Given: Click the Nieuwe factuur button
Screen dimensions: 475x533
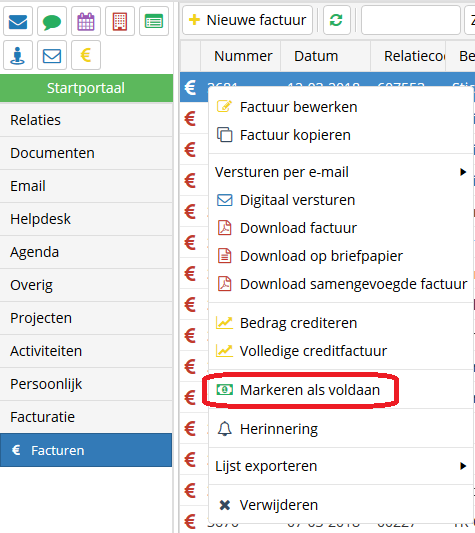Looking at the screenshot, I should point(248,20).
